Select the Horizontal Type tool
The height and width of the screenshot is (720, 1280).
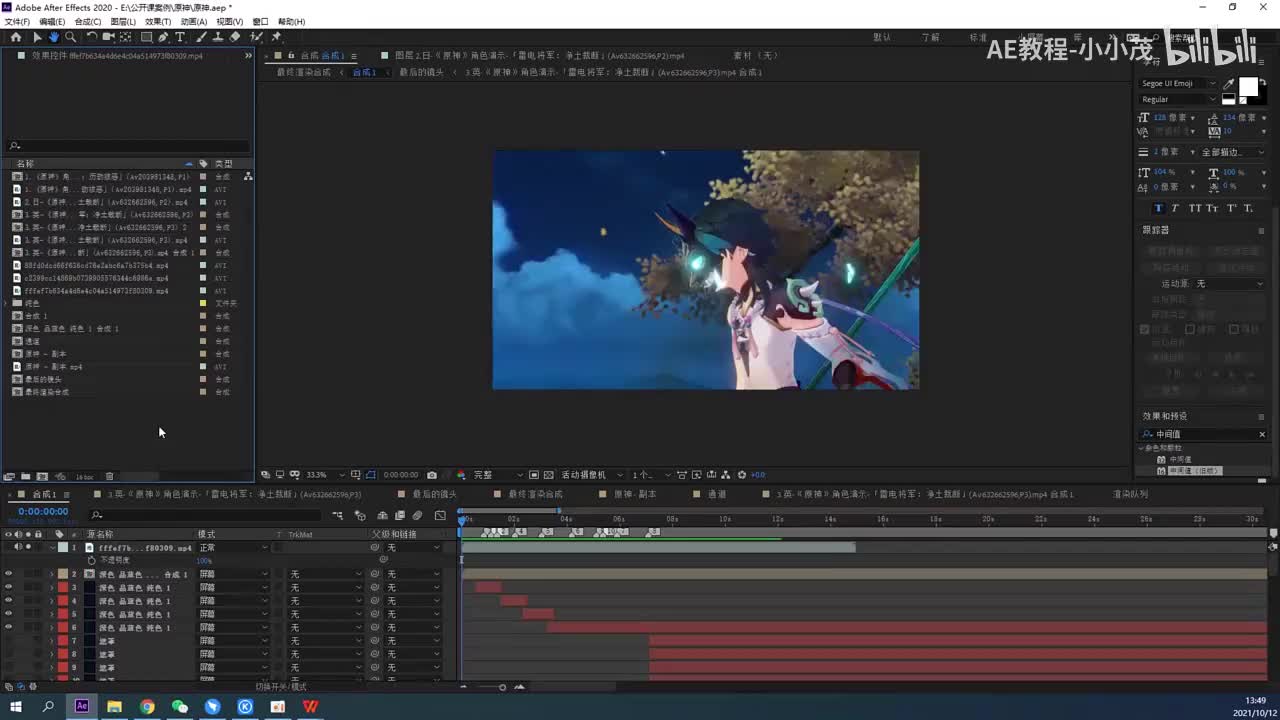[x=180, y=37]
